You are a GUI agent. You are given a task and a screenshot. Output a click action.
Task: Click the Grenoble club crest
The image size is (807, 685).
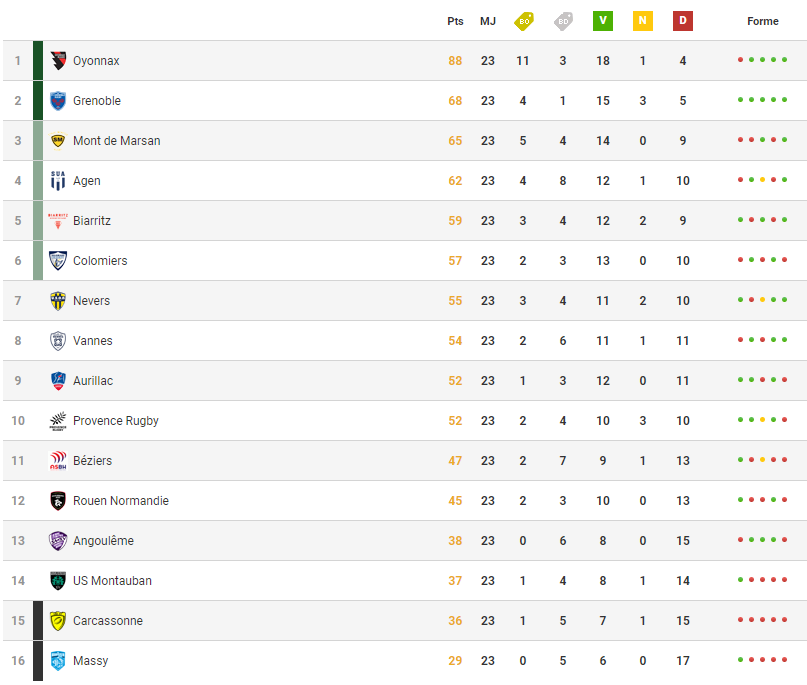click(58, 101)
